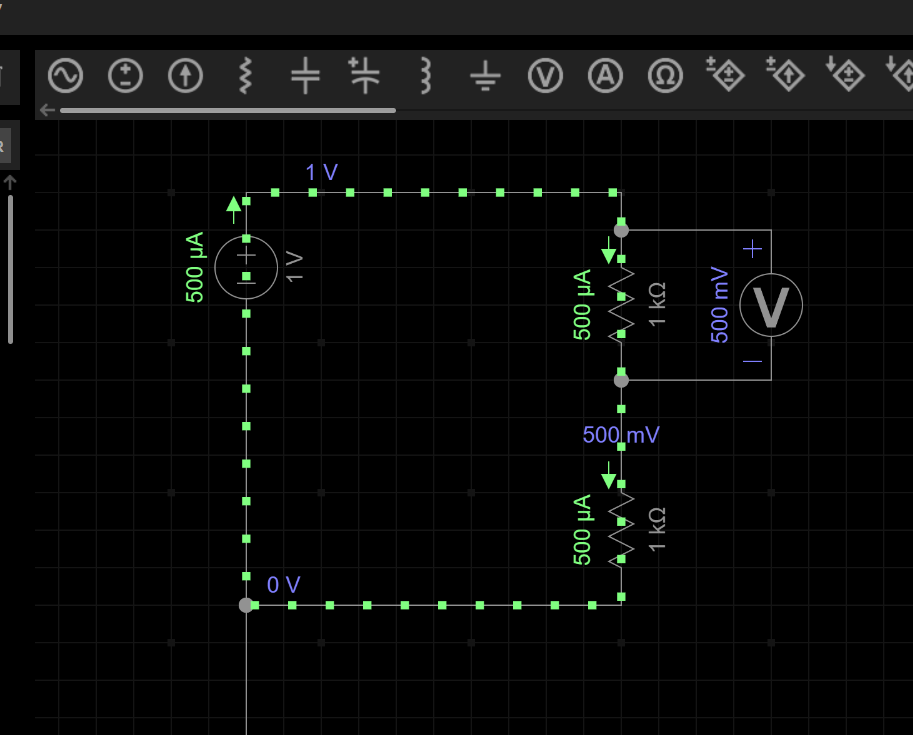Viewport: 913px width, 735px height.
Task: Select the polarized capacitor tool
Action: (x=365, y=76)
